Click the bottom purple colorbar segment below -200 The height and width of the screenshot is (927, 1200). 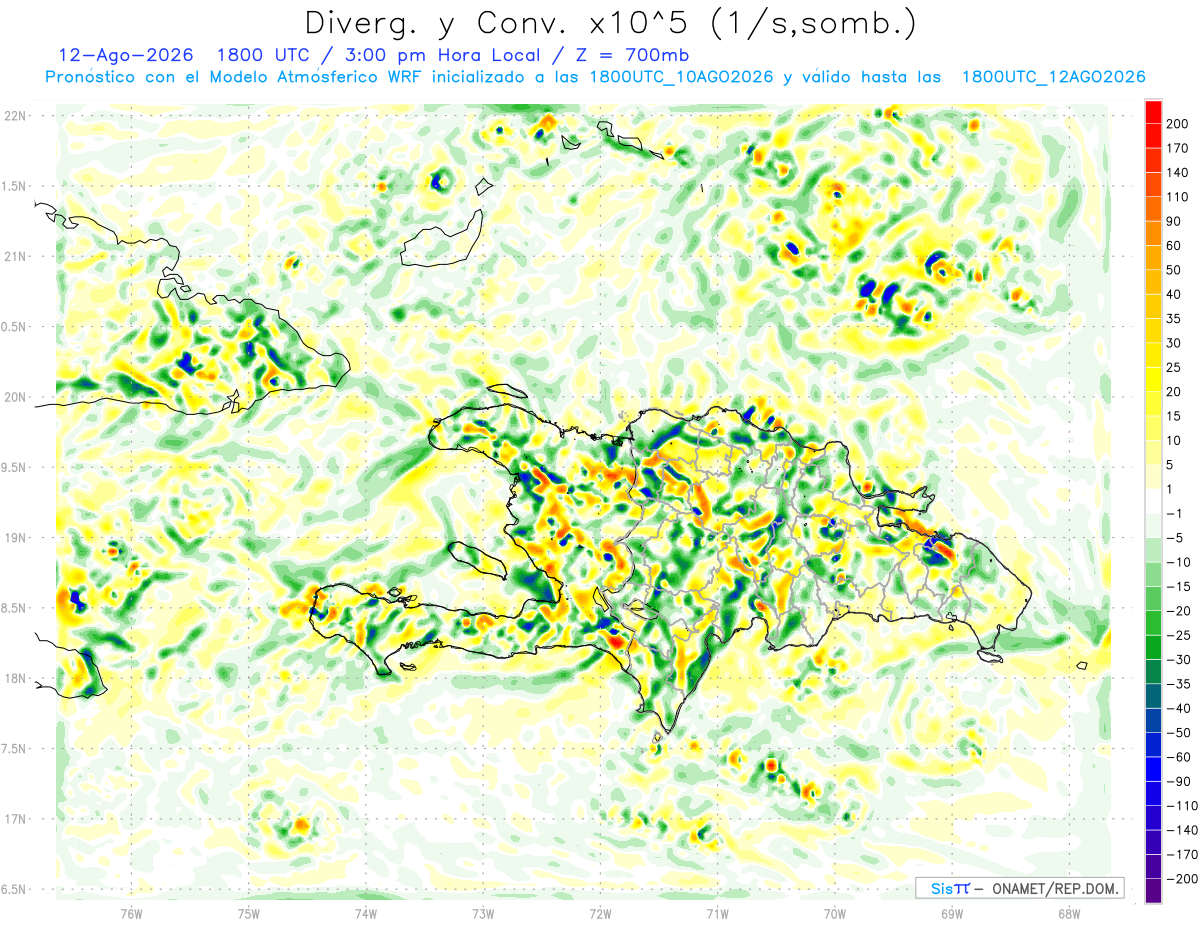1153,891
